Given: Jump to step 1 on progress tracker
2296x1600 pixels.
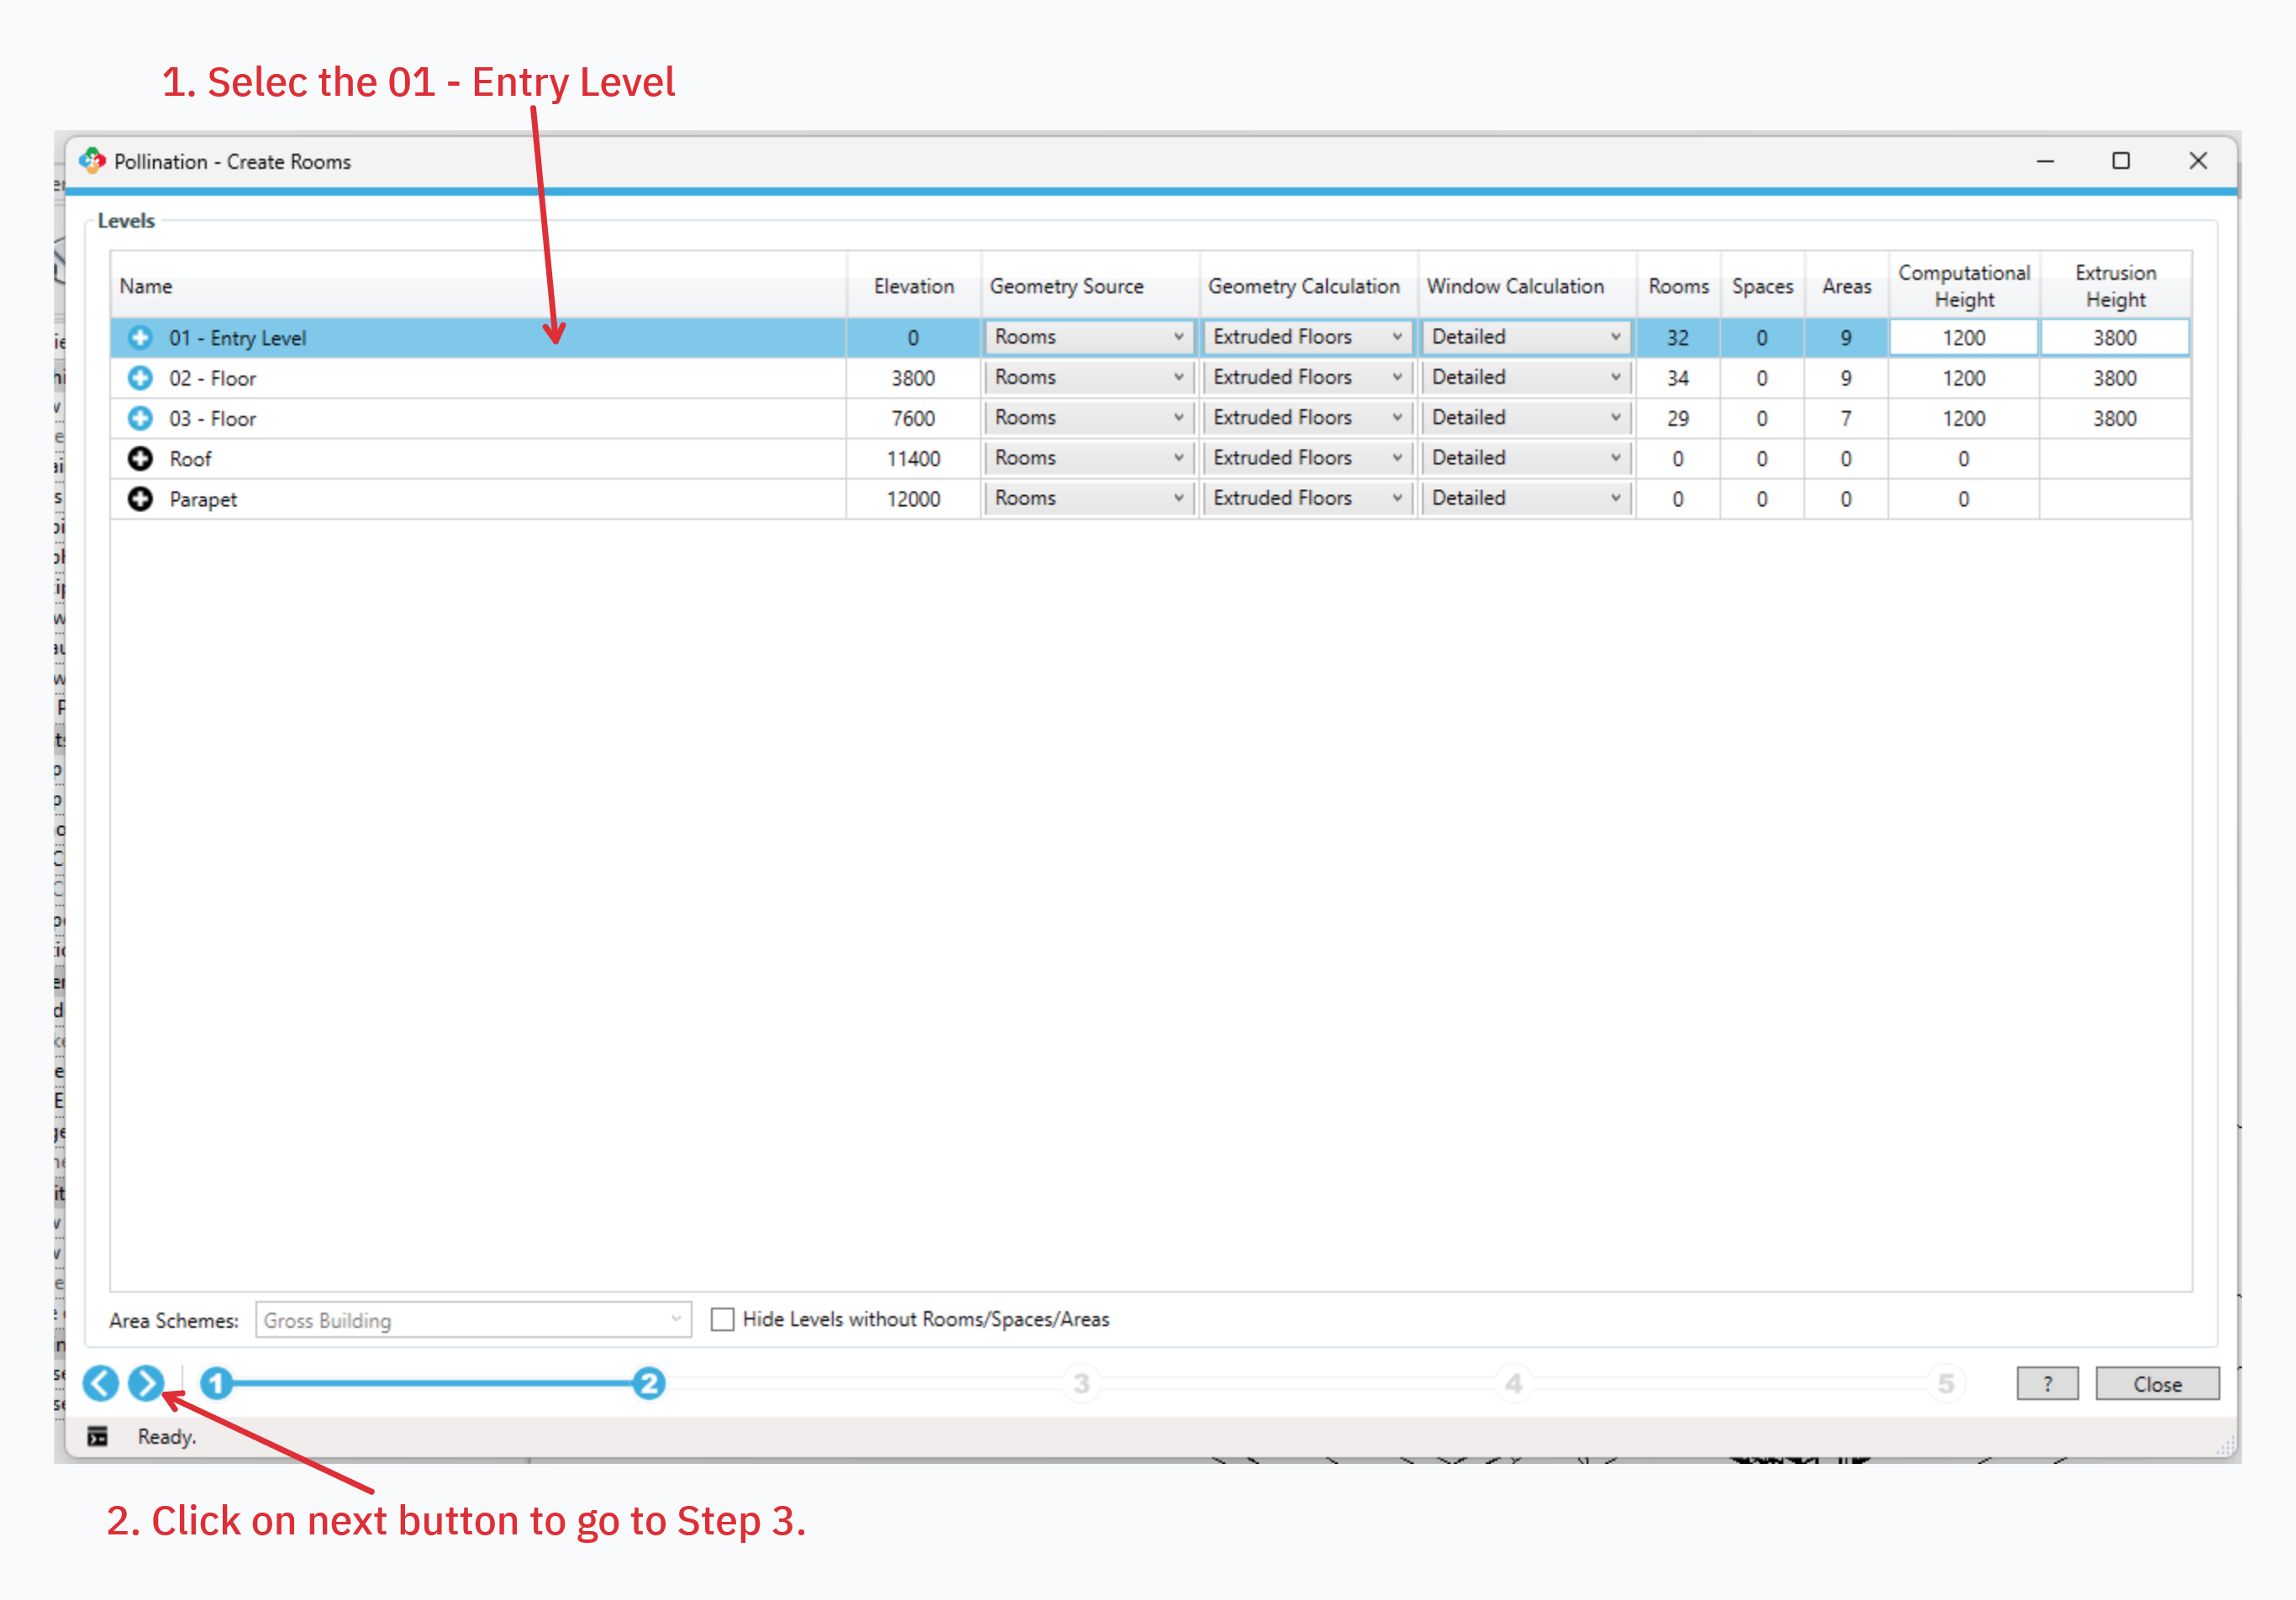Looking at the screenshot, I should pos(216,1383).
